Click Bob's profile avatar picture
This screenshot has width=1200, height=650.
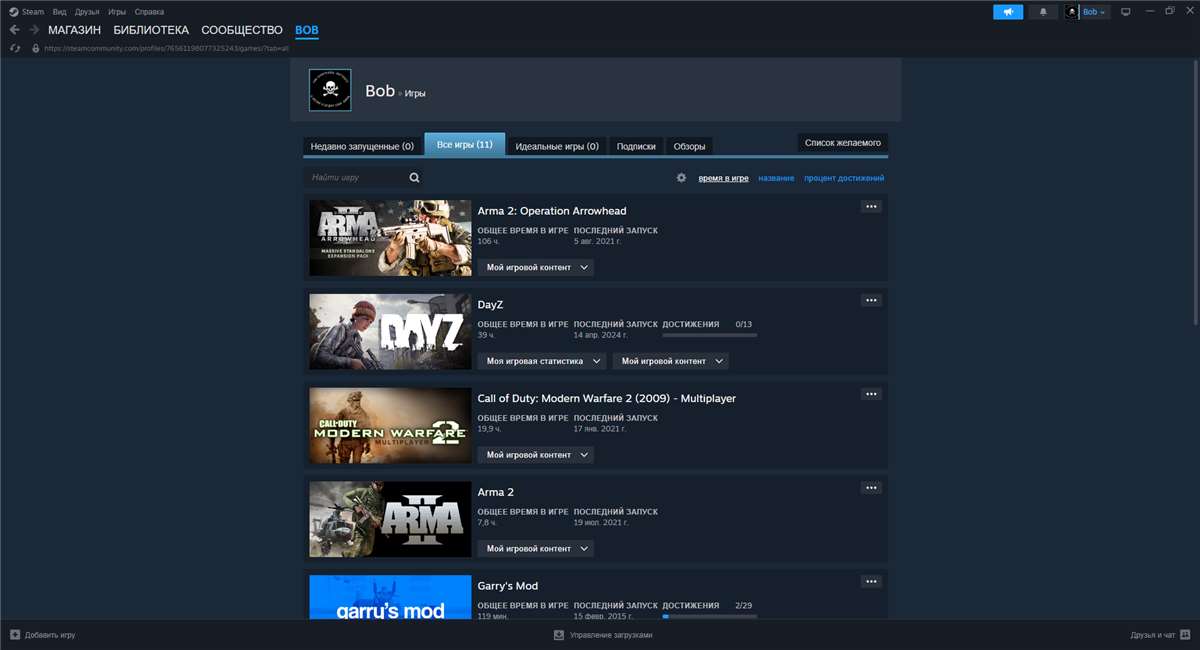(x=330, y=89)
